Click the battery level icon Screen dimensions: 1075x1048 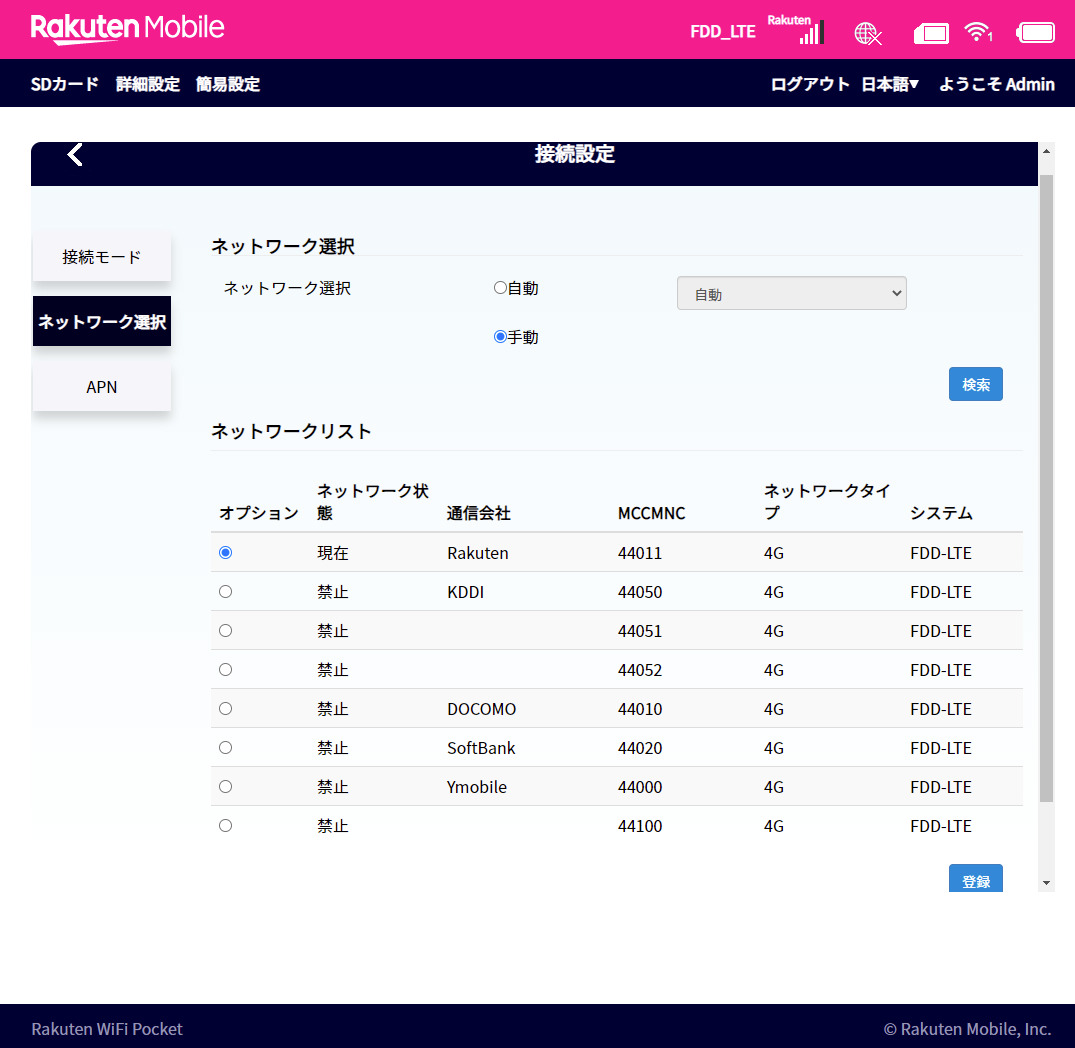[x=1036, y=33]
